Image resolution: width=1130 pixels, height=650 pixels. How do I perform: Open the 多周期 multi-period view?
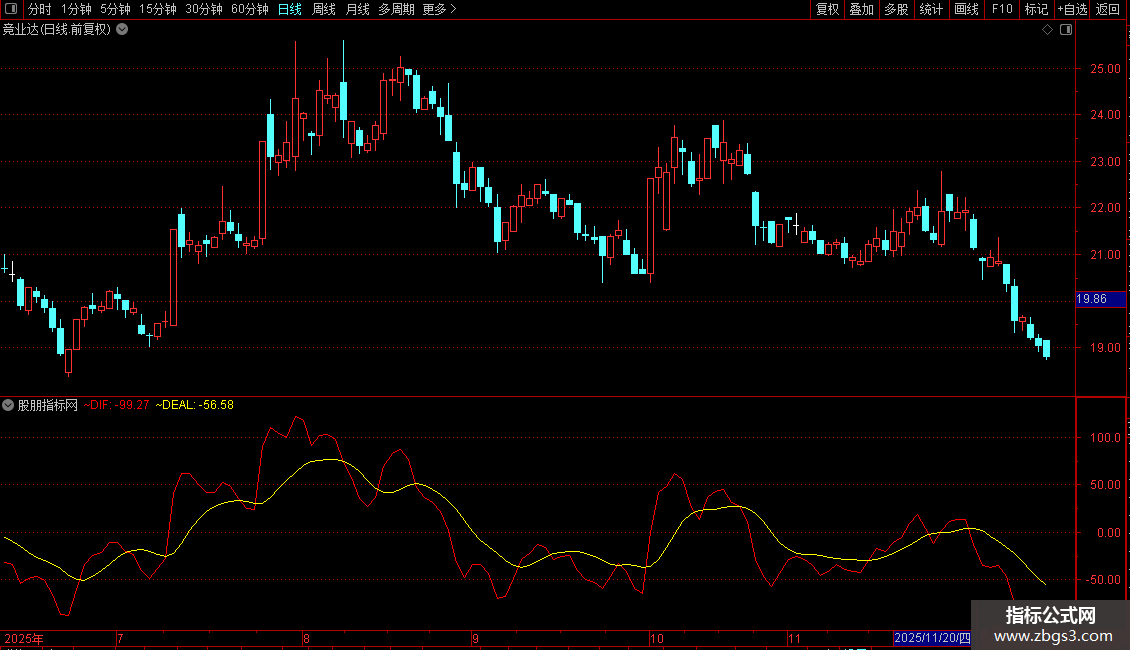pyautogui.click(x=396, y=9)
